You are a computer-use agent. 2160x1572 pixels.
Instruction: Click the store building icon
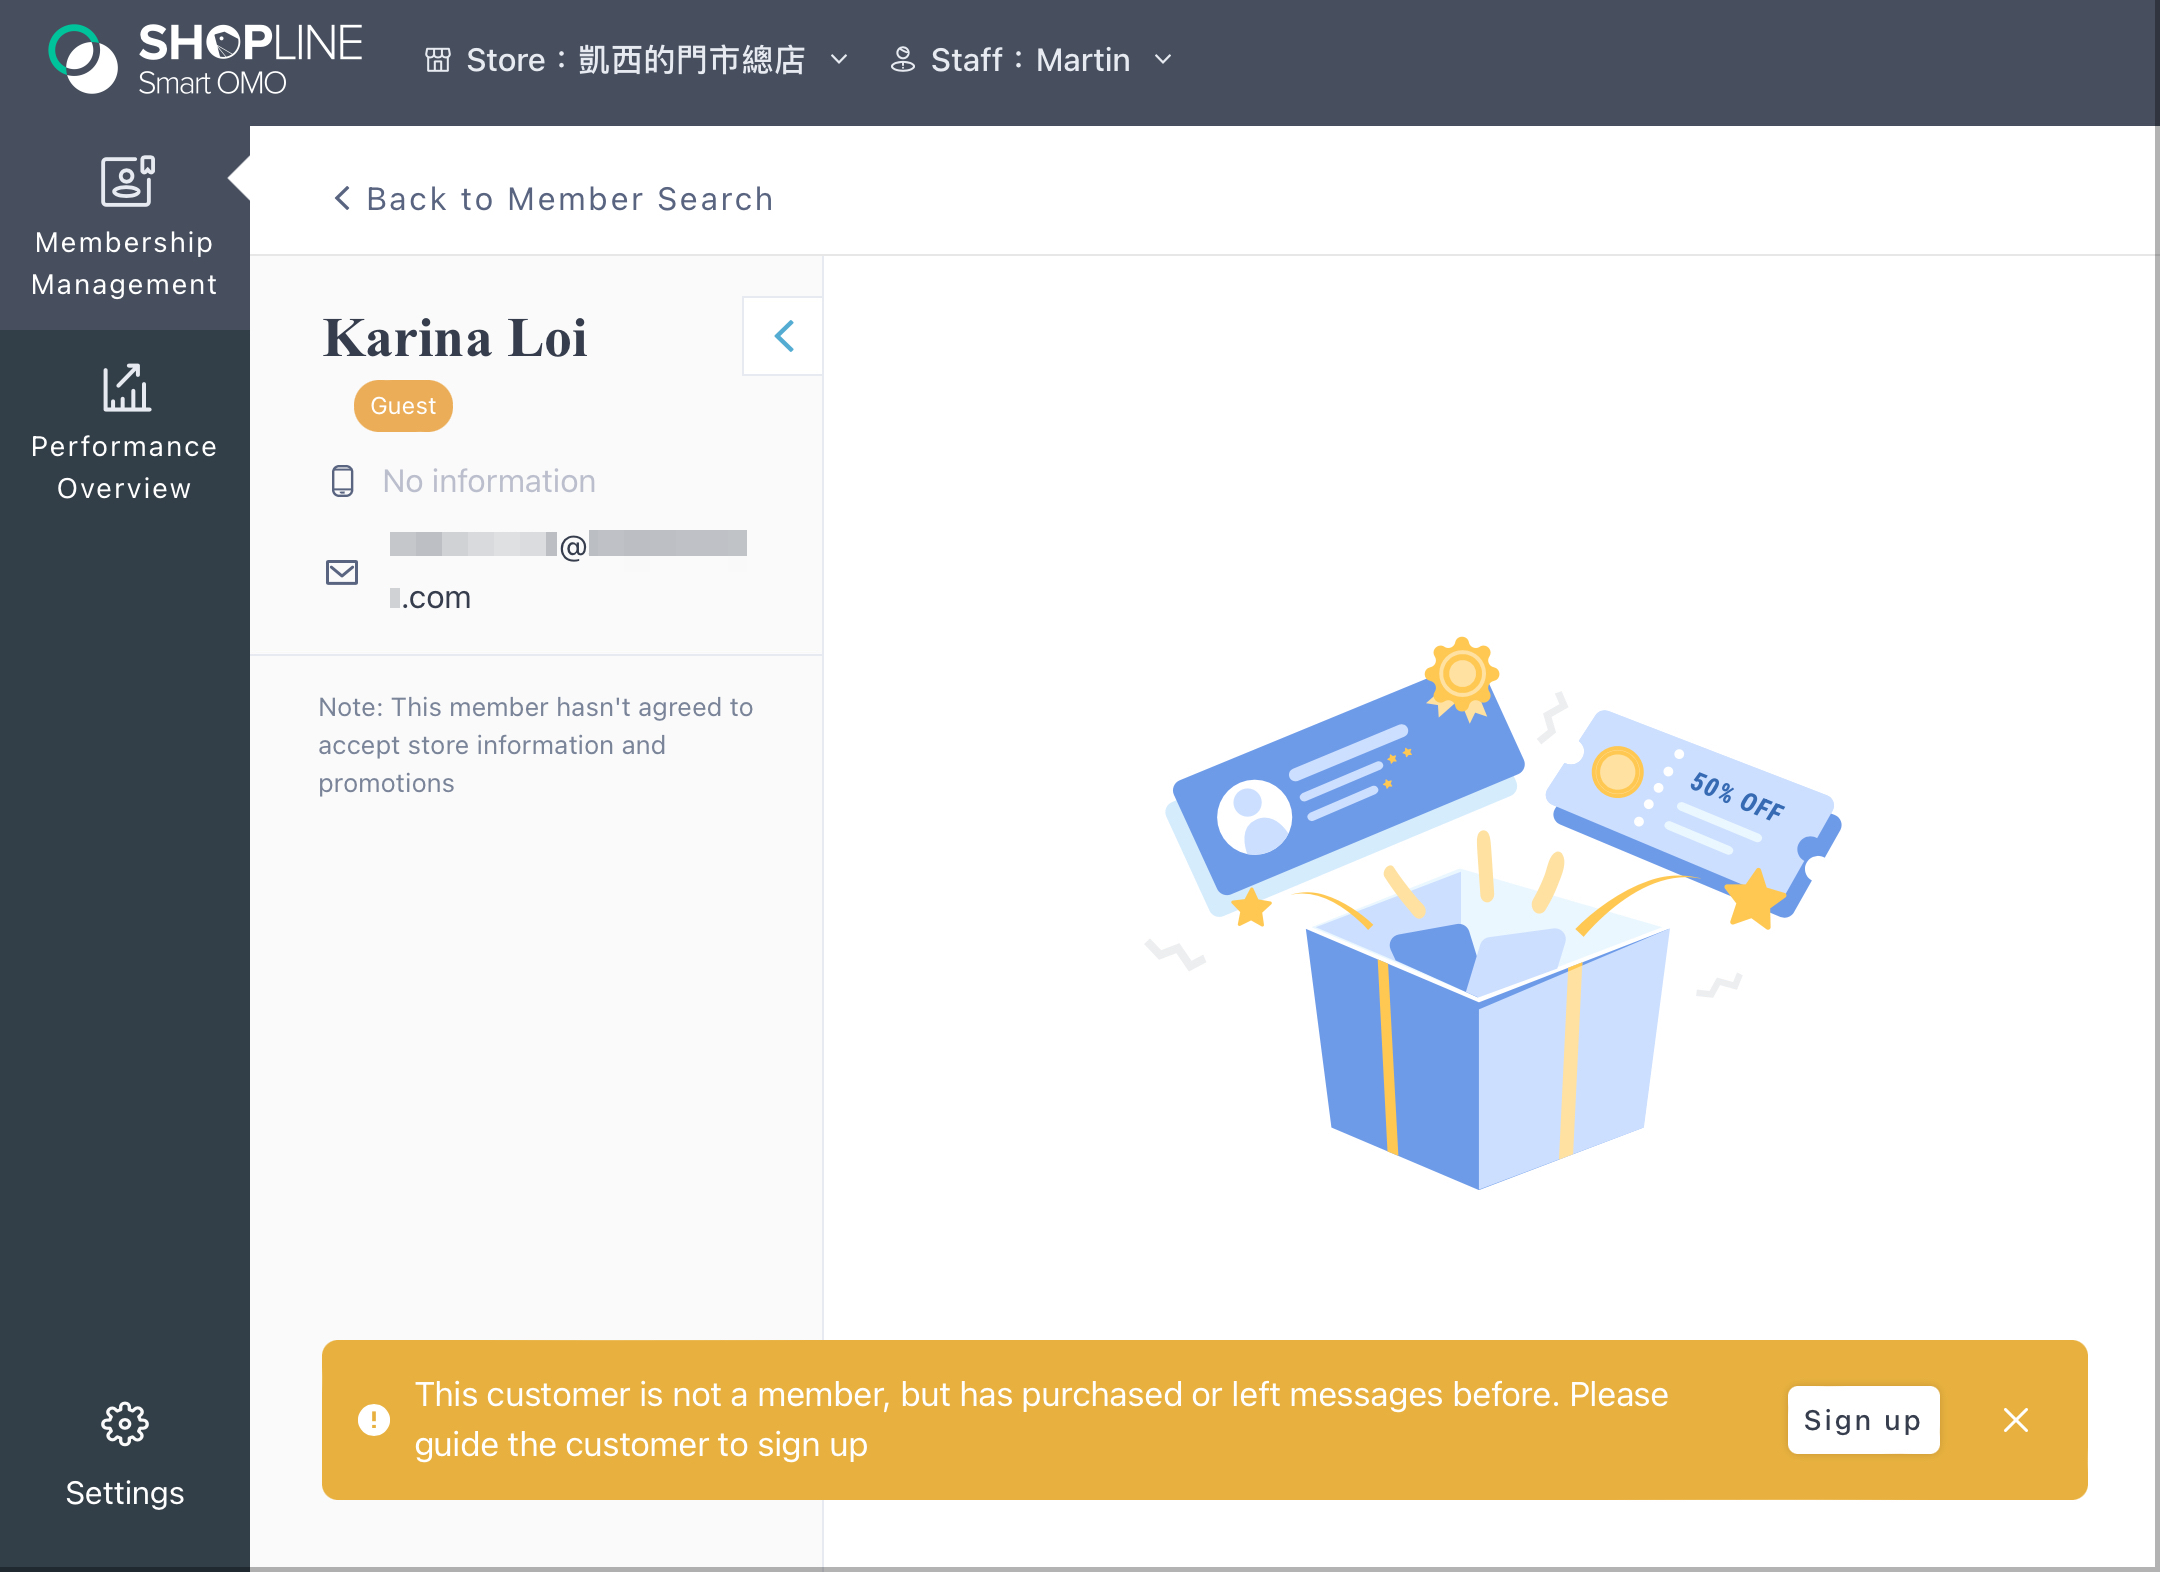438,60
